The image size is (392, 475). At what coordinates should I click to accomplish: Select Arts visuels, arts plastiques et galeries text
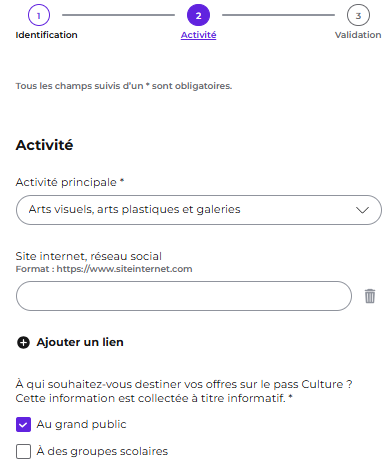point(134,209)
